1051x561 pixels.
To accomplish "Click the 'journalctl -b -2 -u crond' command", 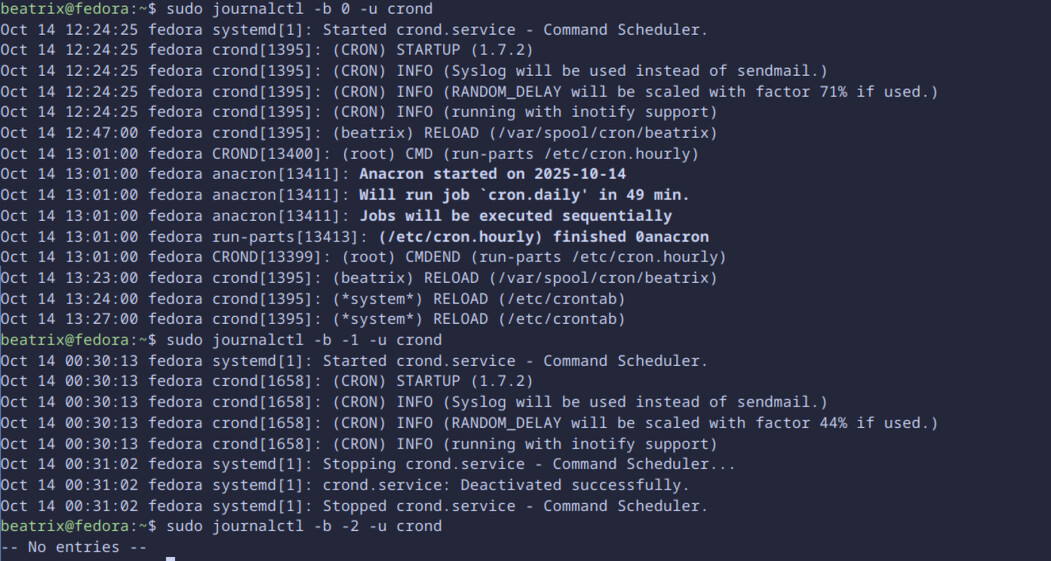I will click(303, 526).
